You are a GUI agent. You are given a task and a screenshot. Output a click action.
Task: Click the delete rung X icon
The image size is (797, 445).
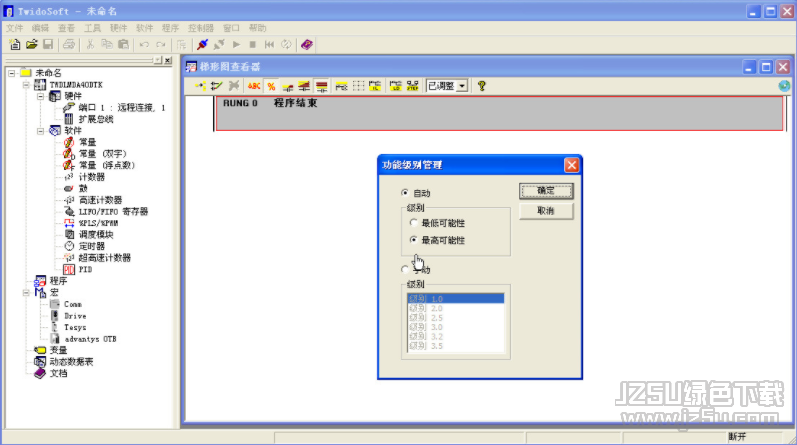pyautogui.click(x=234, y=86)
